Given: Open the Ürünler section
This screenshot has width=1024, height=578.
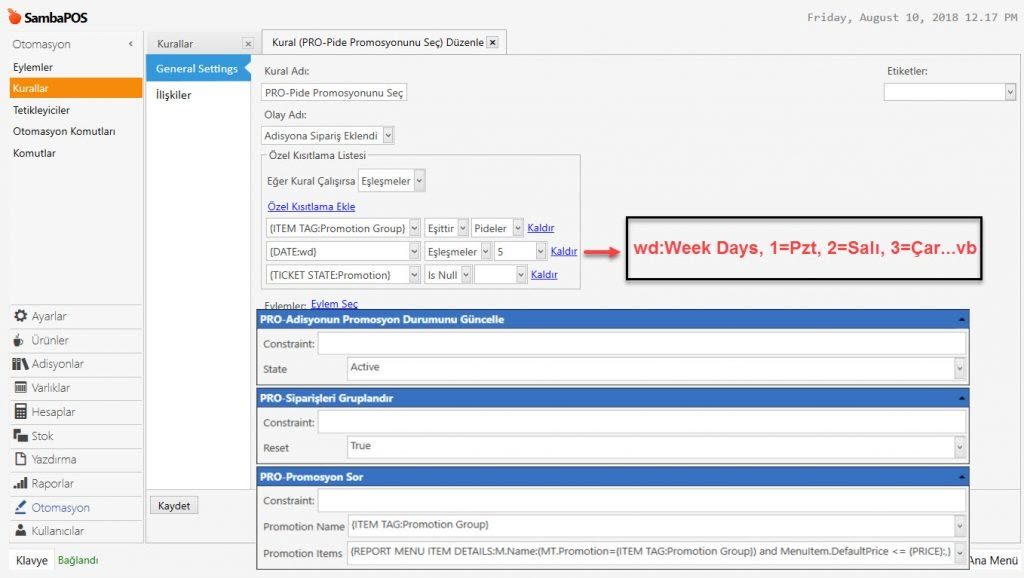Looking at the screenshot, I should pos(76,340).
